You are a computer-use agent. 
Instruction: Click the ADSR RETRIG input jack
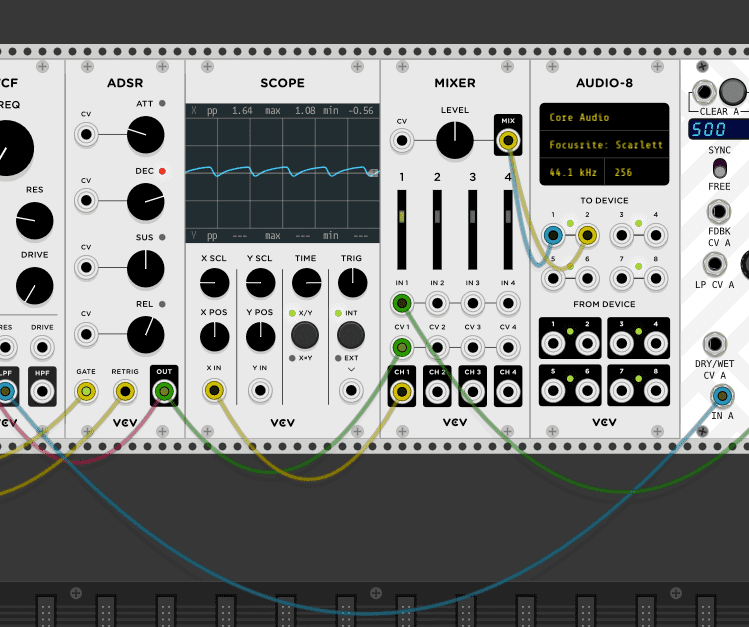tap(125, 392)
